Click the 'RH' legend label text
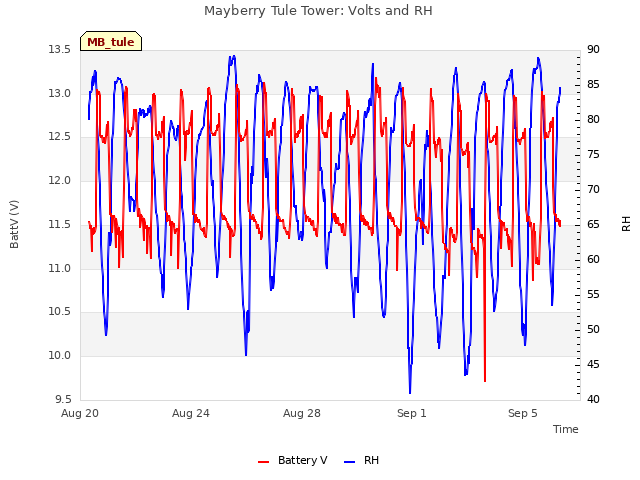Screen dimensions: 640x480 pos(371,460)
